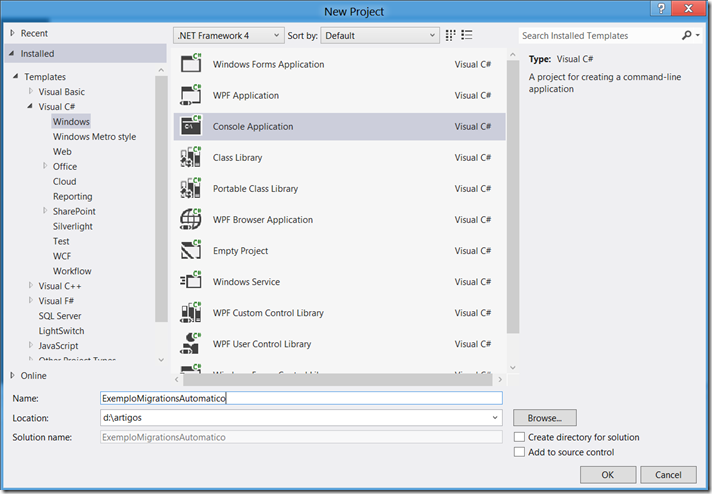Image resolution: width=712 pixels, height=494 pixels.
Task: Click the template list scroll-down arrow
Action: (x=513, y=367)
